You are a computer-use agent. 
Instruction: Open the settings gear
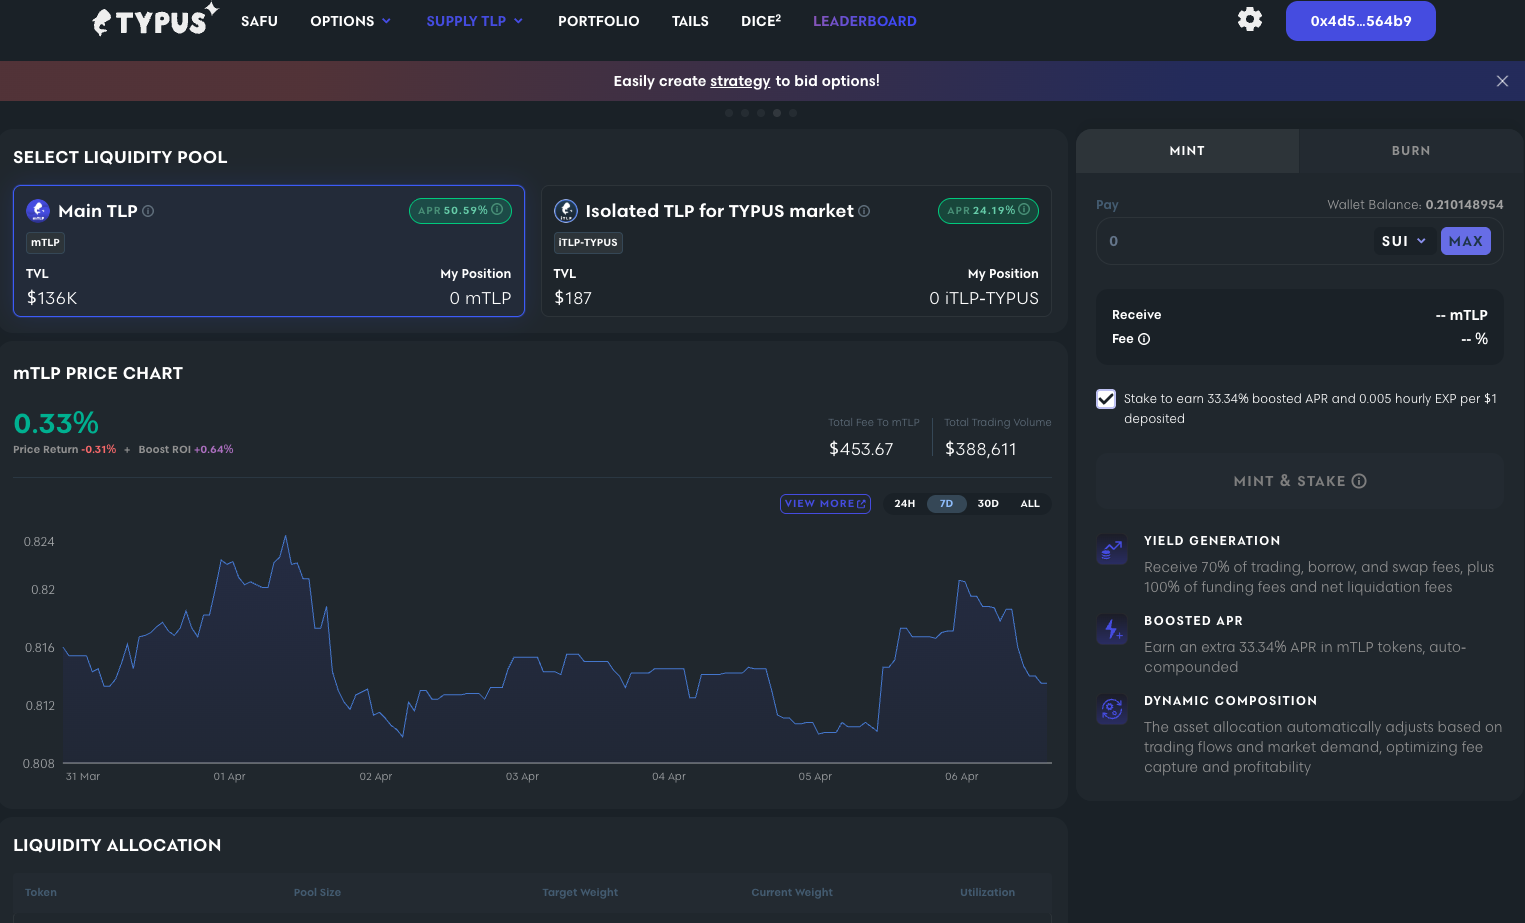(1250, 19)
